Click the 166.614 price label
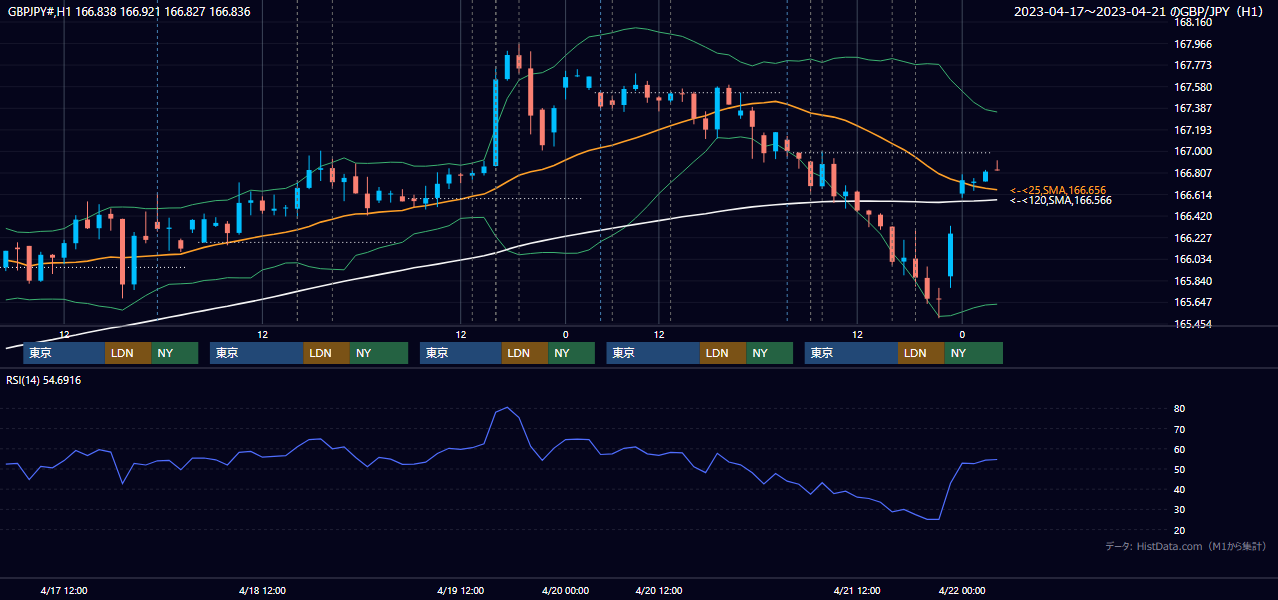Screen dimensions: 1278x600 1192,195
